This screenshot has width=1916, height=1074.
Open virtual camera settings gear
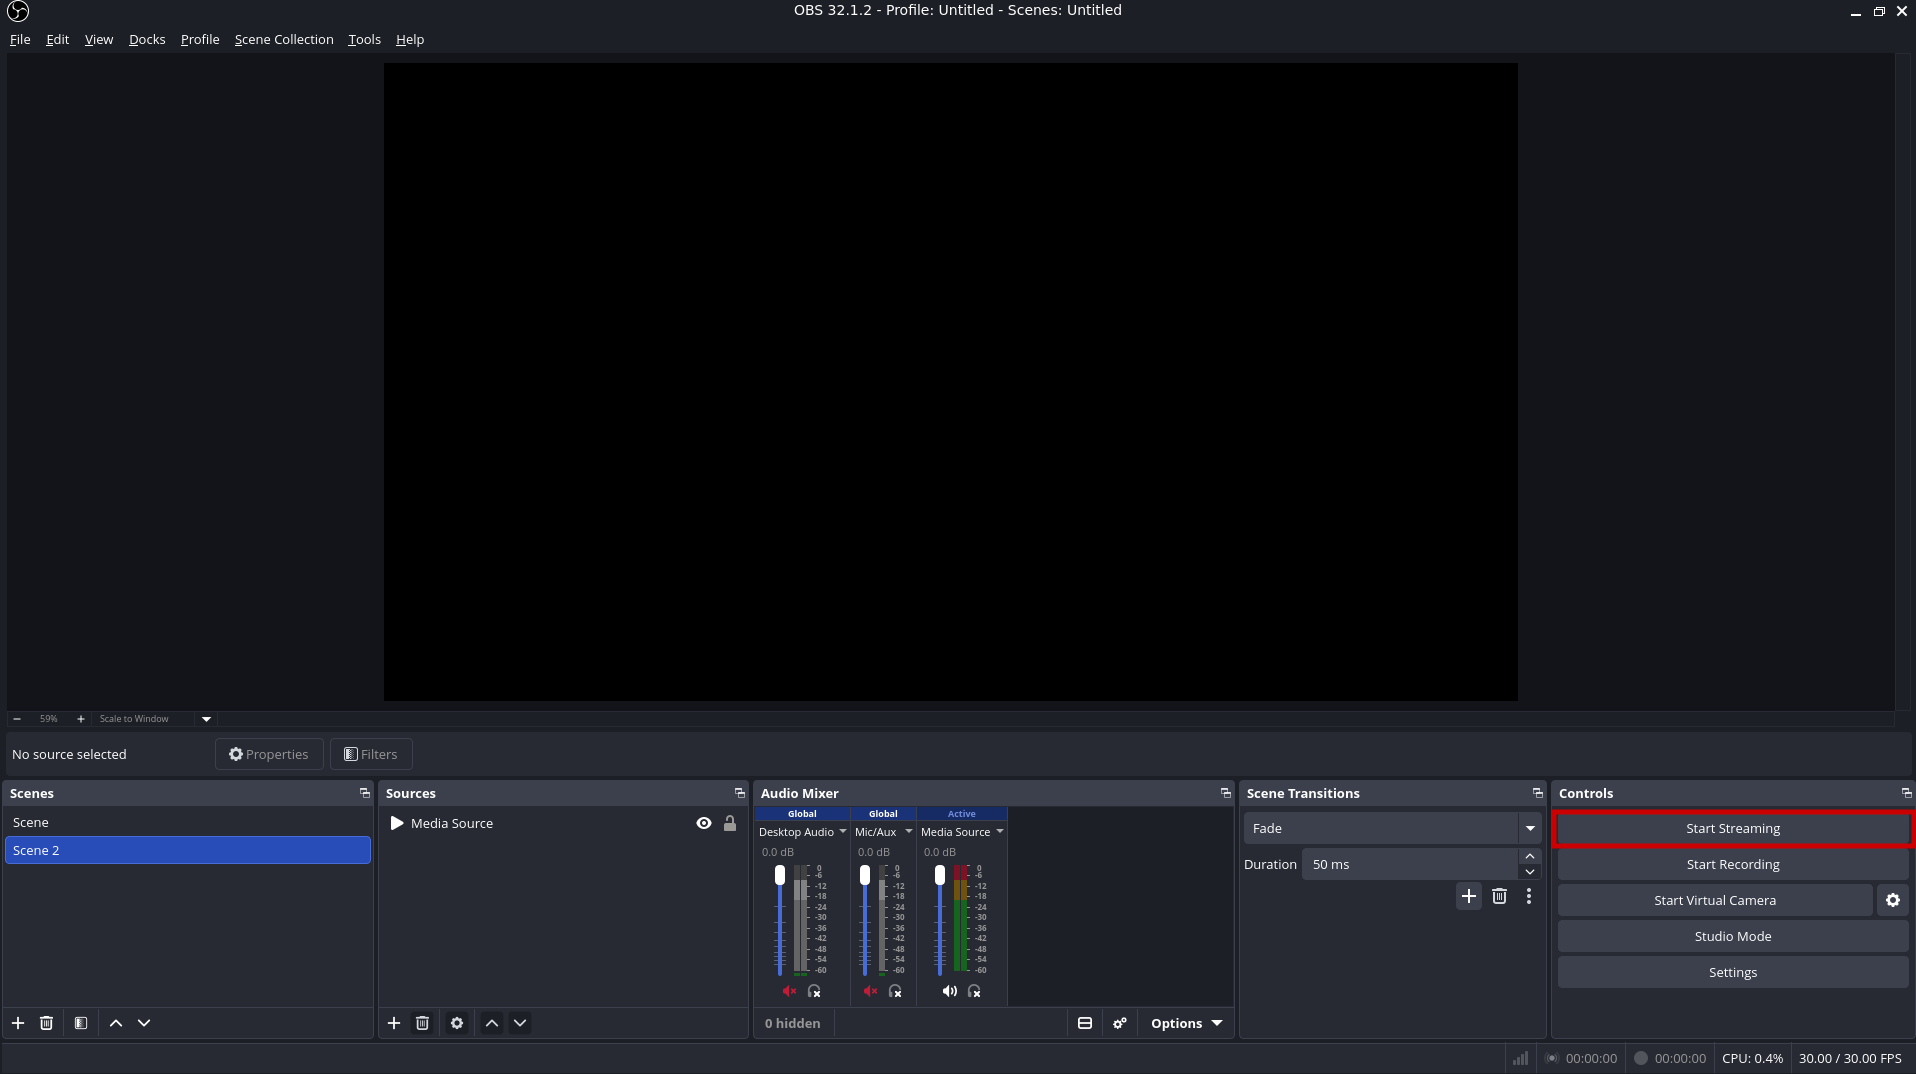tap(1893, 900)
